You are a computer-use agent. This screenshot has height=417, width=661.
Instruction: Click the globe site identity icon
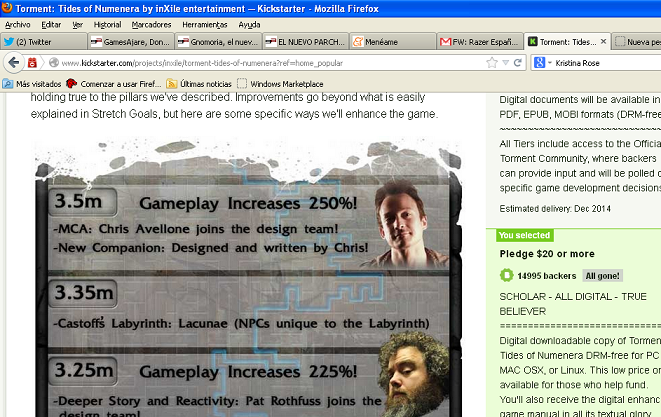click(54, 63)
